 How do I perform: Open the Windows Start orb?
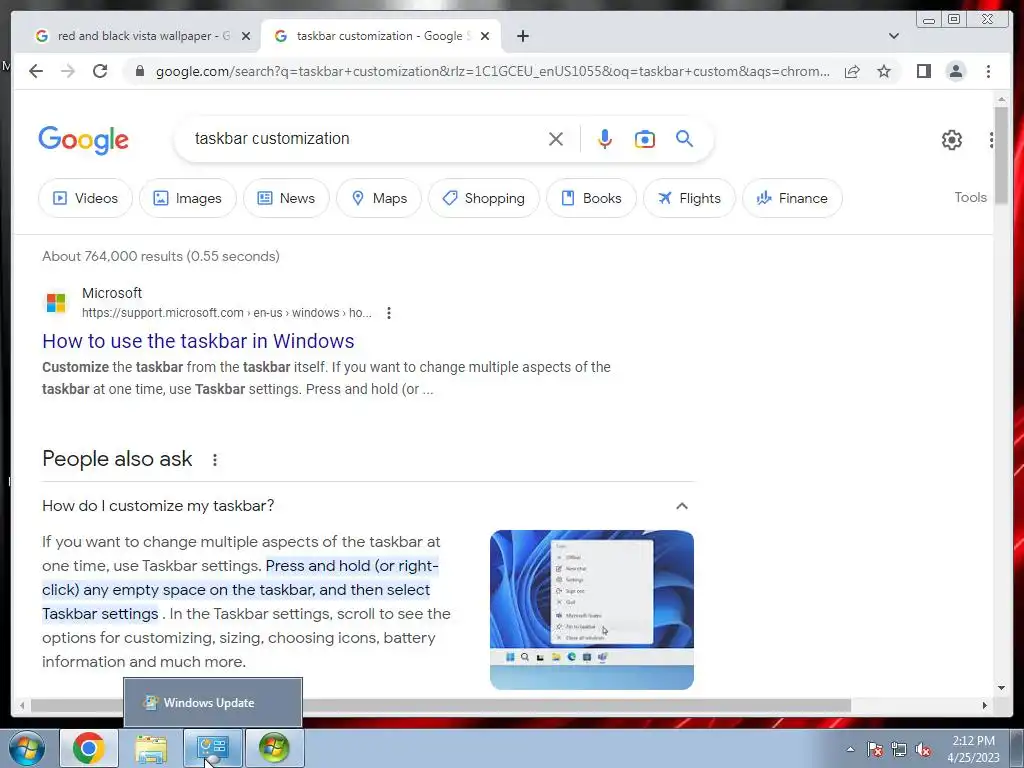coord(27,748)
